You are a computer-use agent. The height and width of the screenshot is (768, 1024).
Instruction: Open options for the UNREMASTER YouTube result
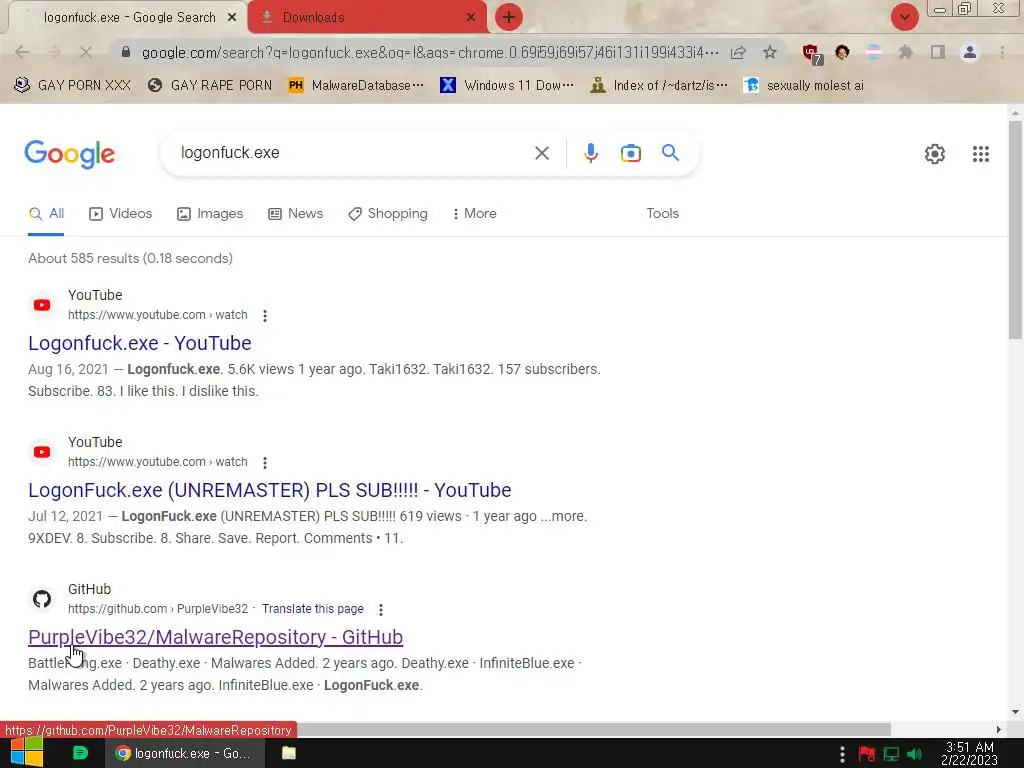tap(264, 462)
